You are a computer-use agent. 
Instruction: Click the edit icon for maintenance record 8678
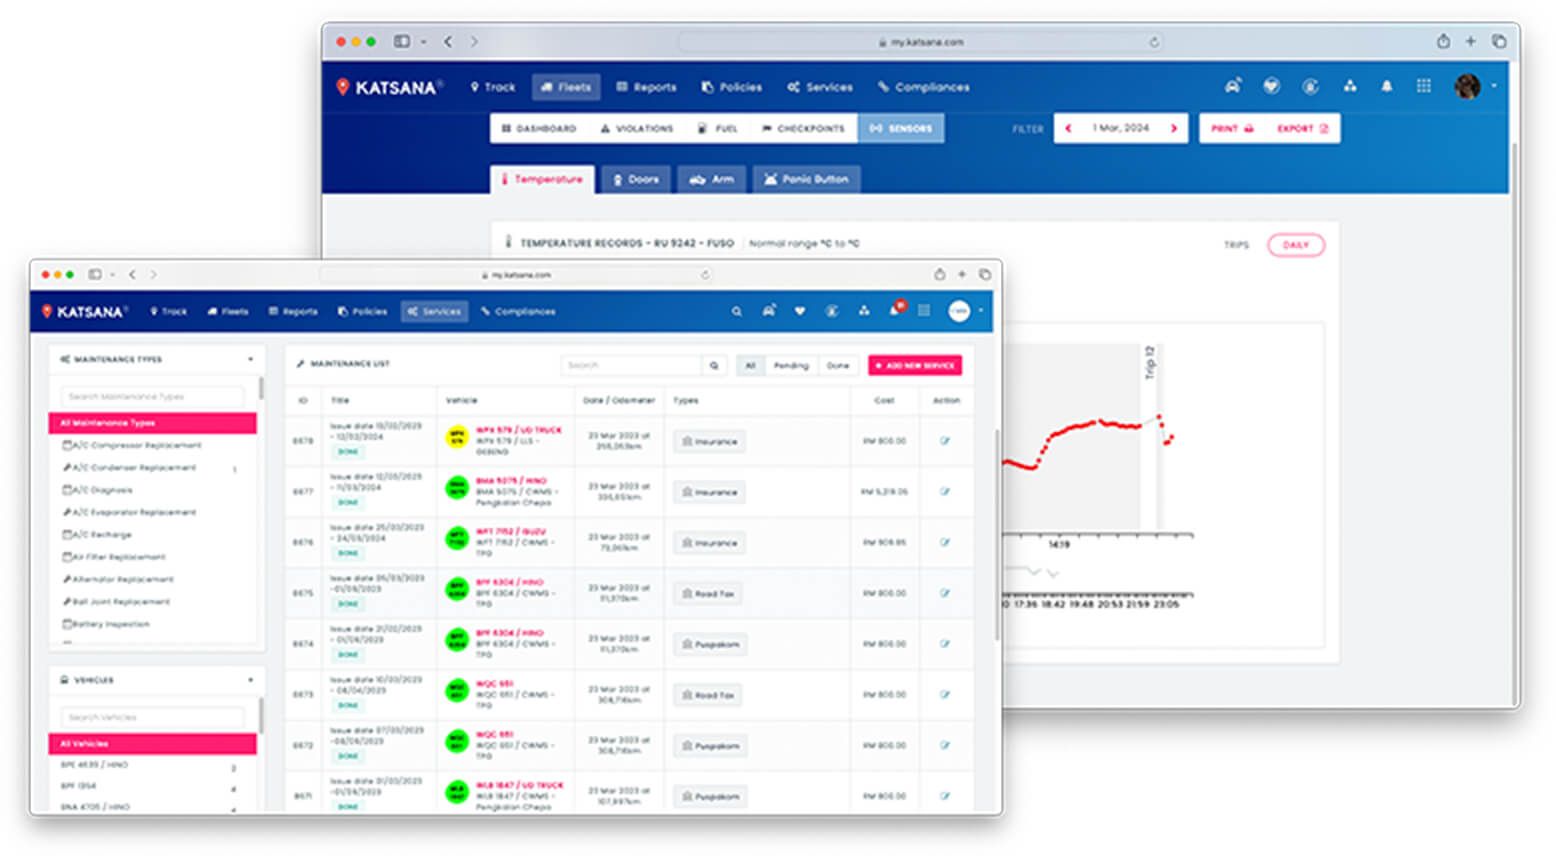(x=945, y=440)
